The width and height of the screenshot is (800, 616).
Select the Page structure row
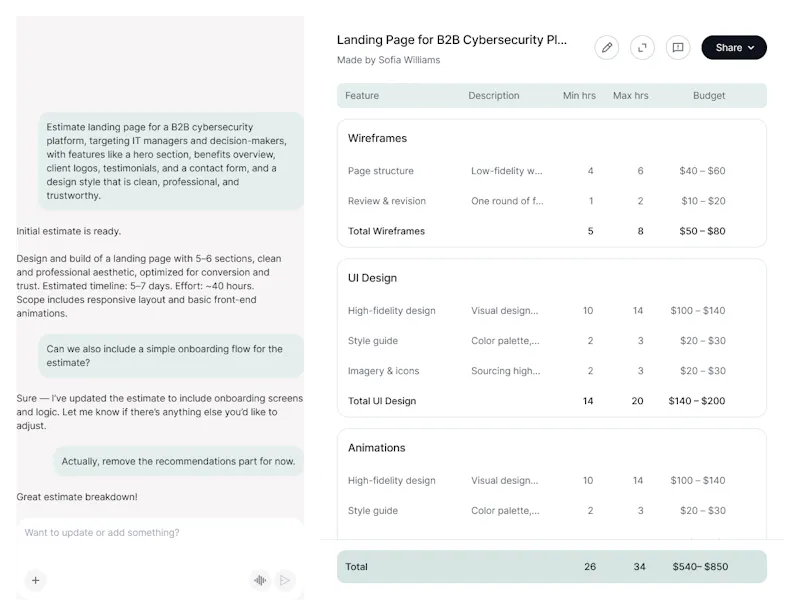(552, 171)
